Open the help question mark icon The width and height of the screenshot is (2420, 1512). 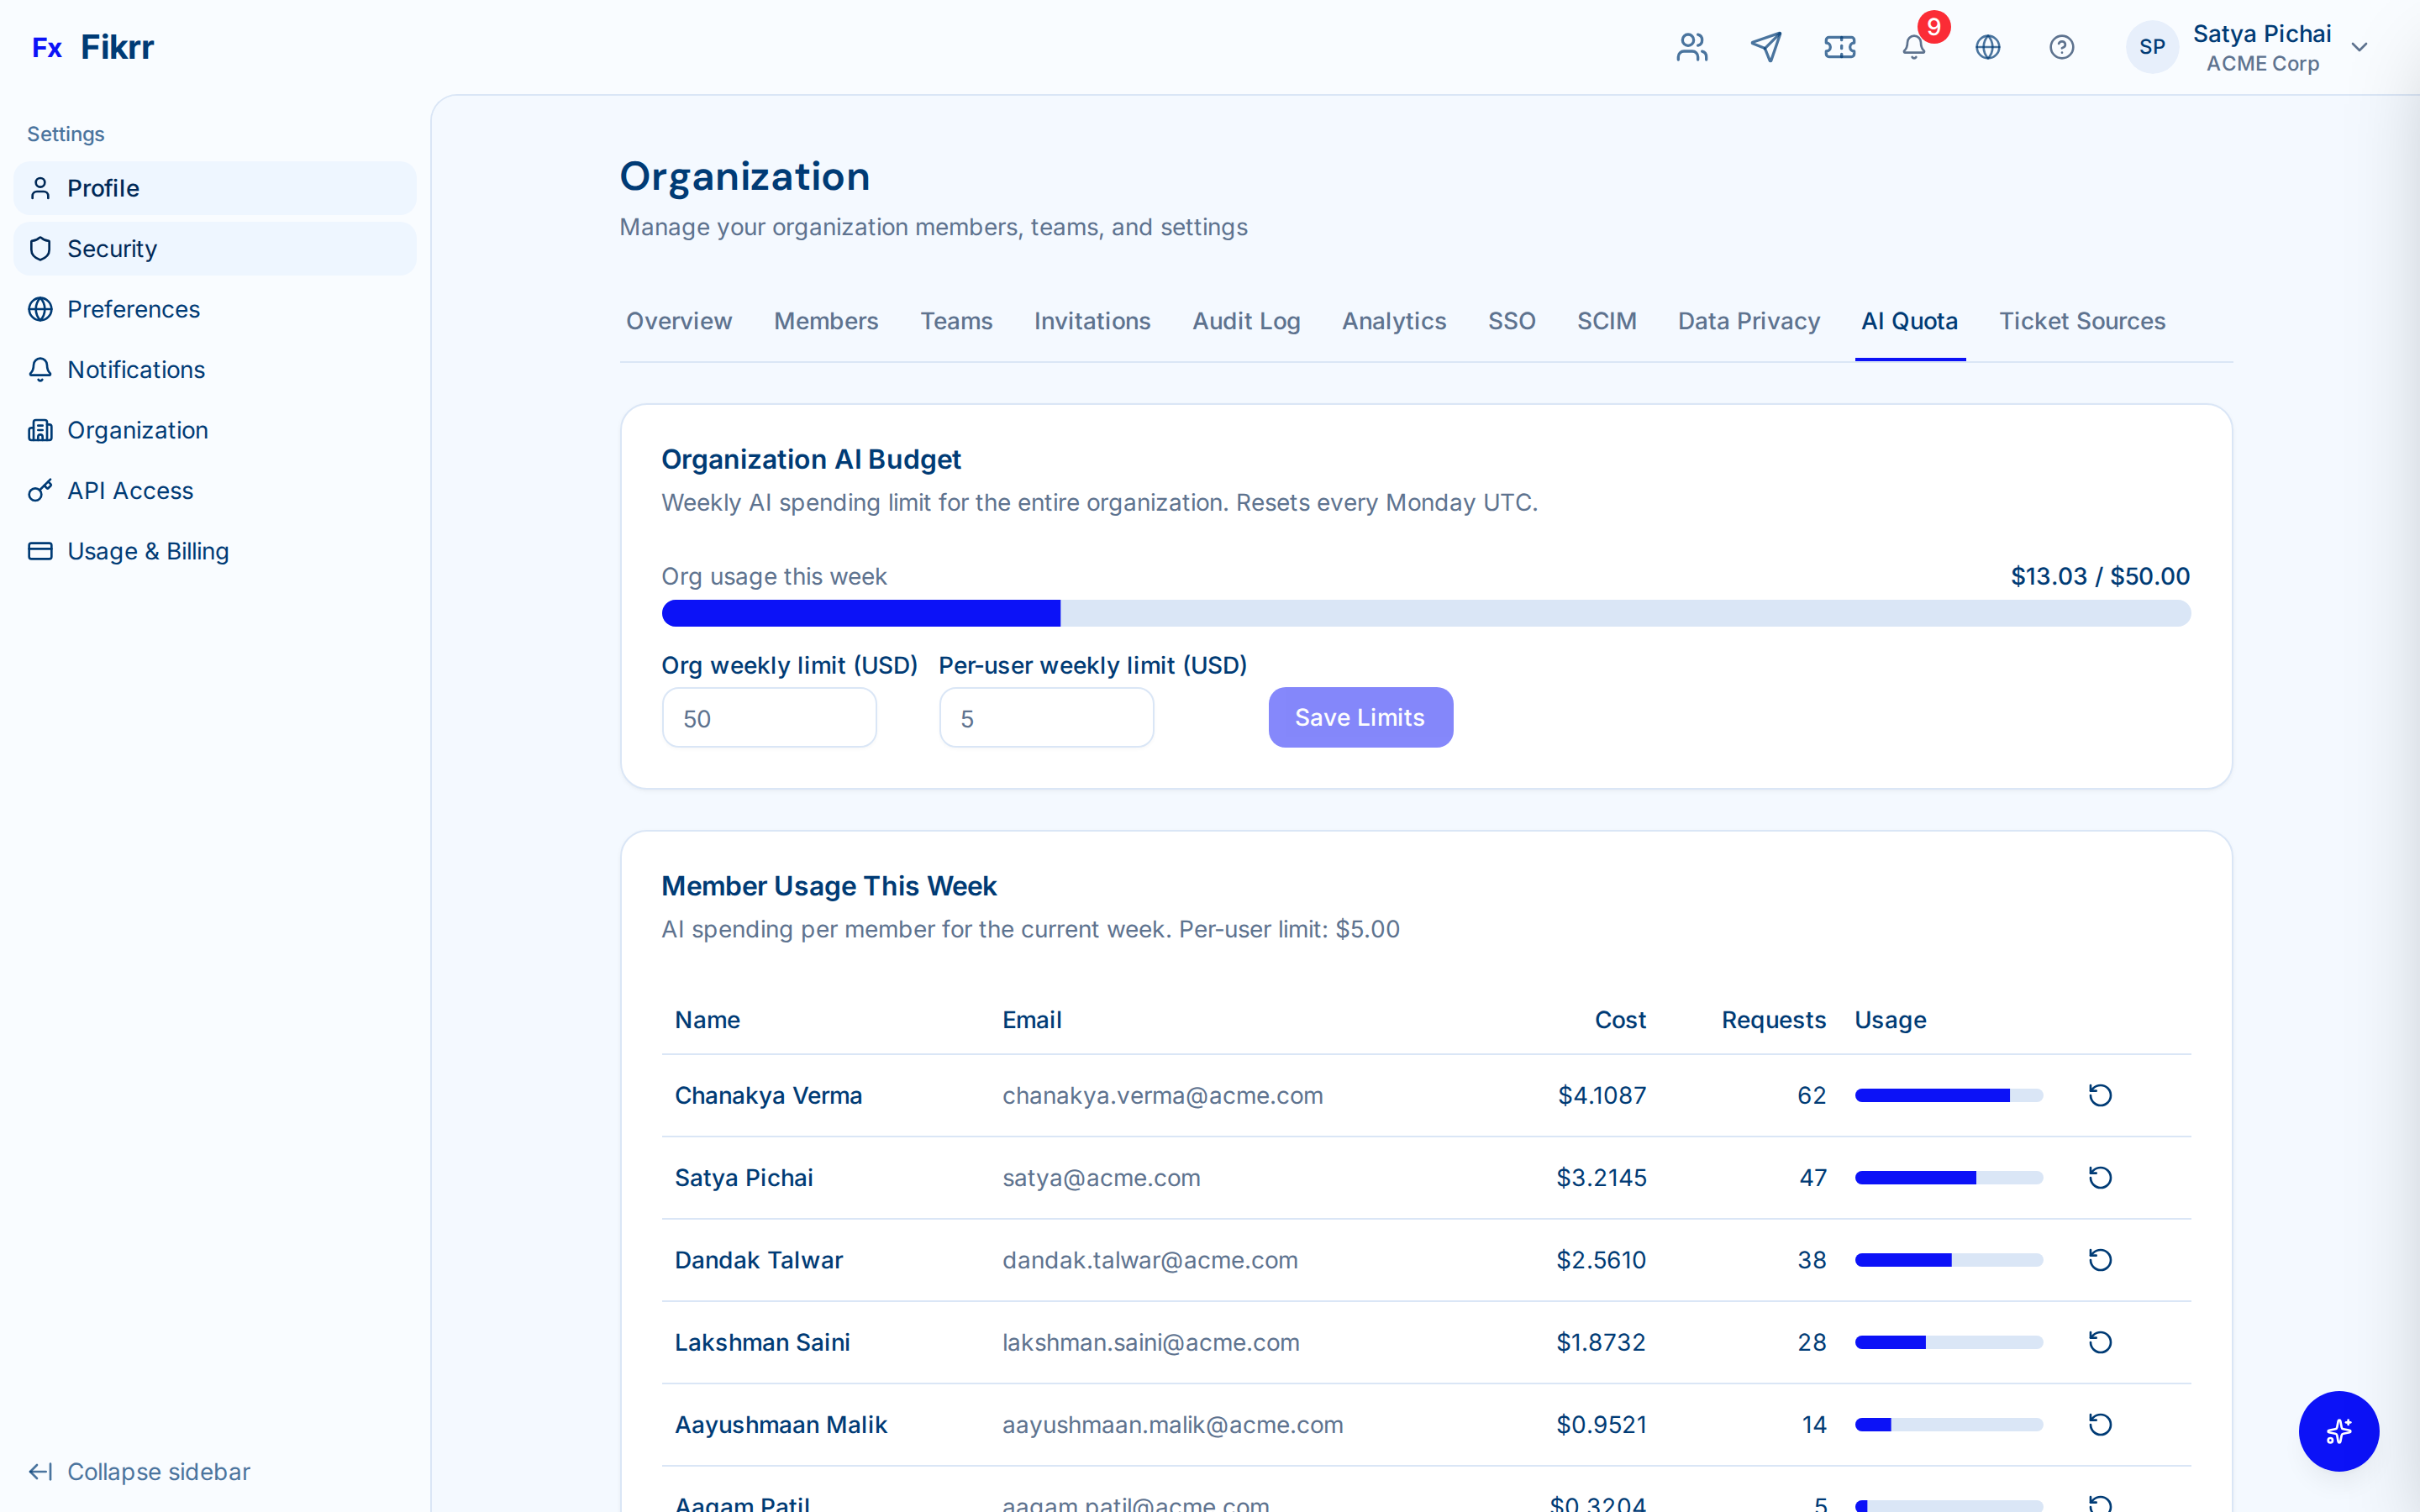tap(2061, 47)
